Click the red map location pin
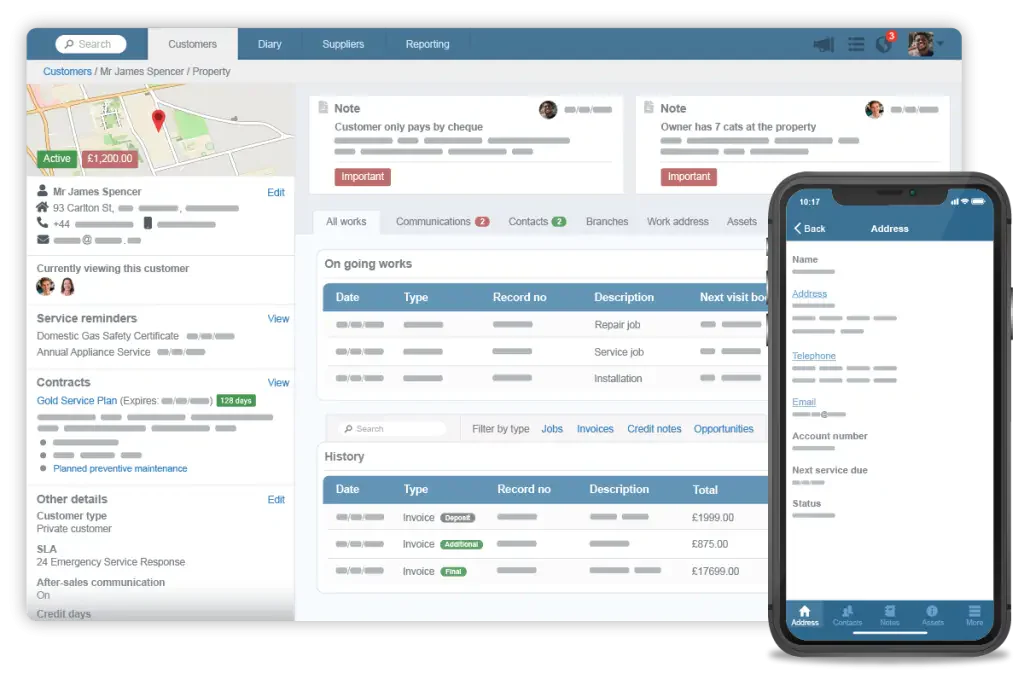Screen dimensions: 1024x679 (x=158, y=121)
